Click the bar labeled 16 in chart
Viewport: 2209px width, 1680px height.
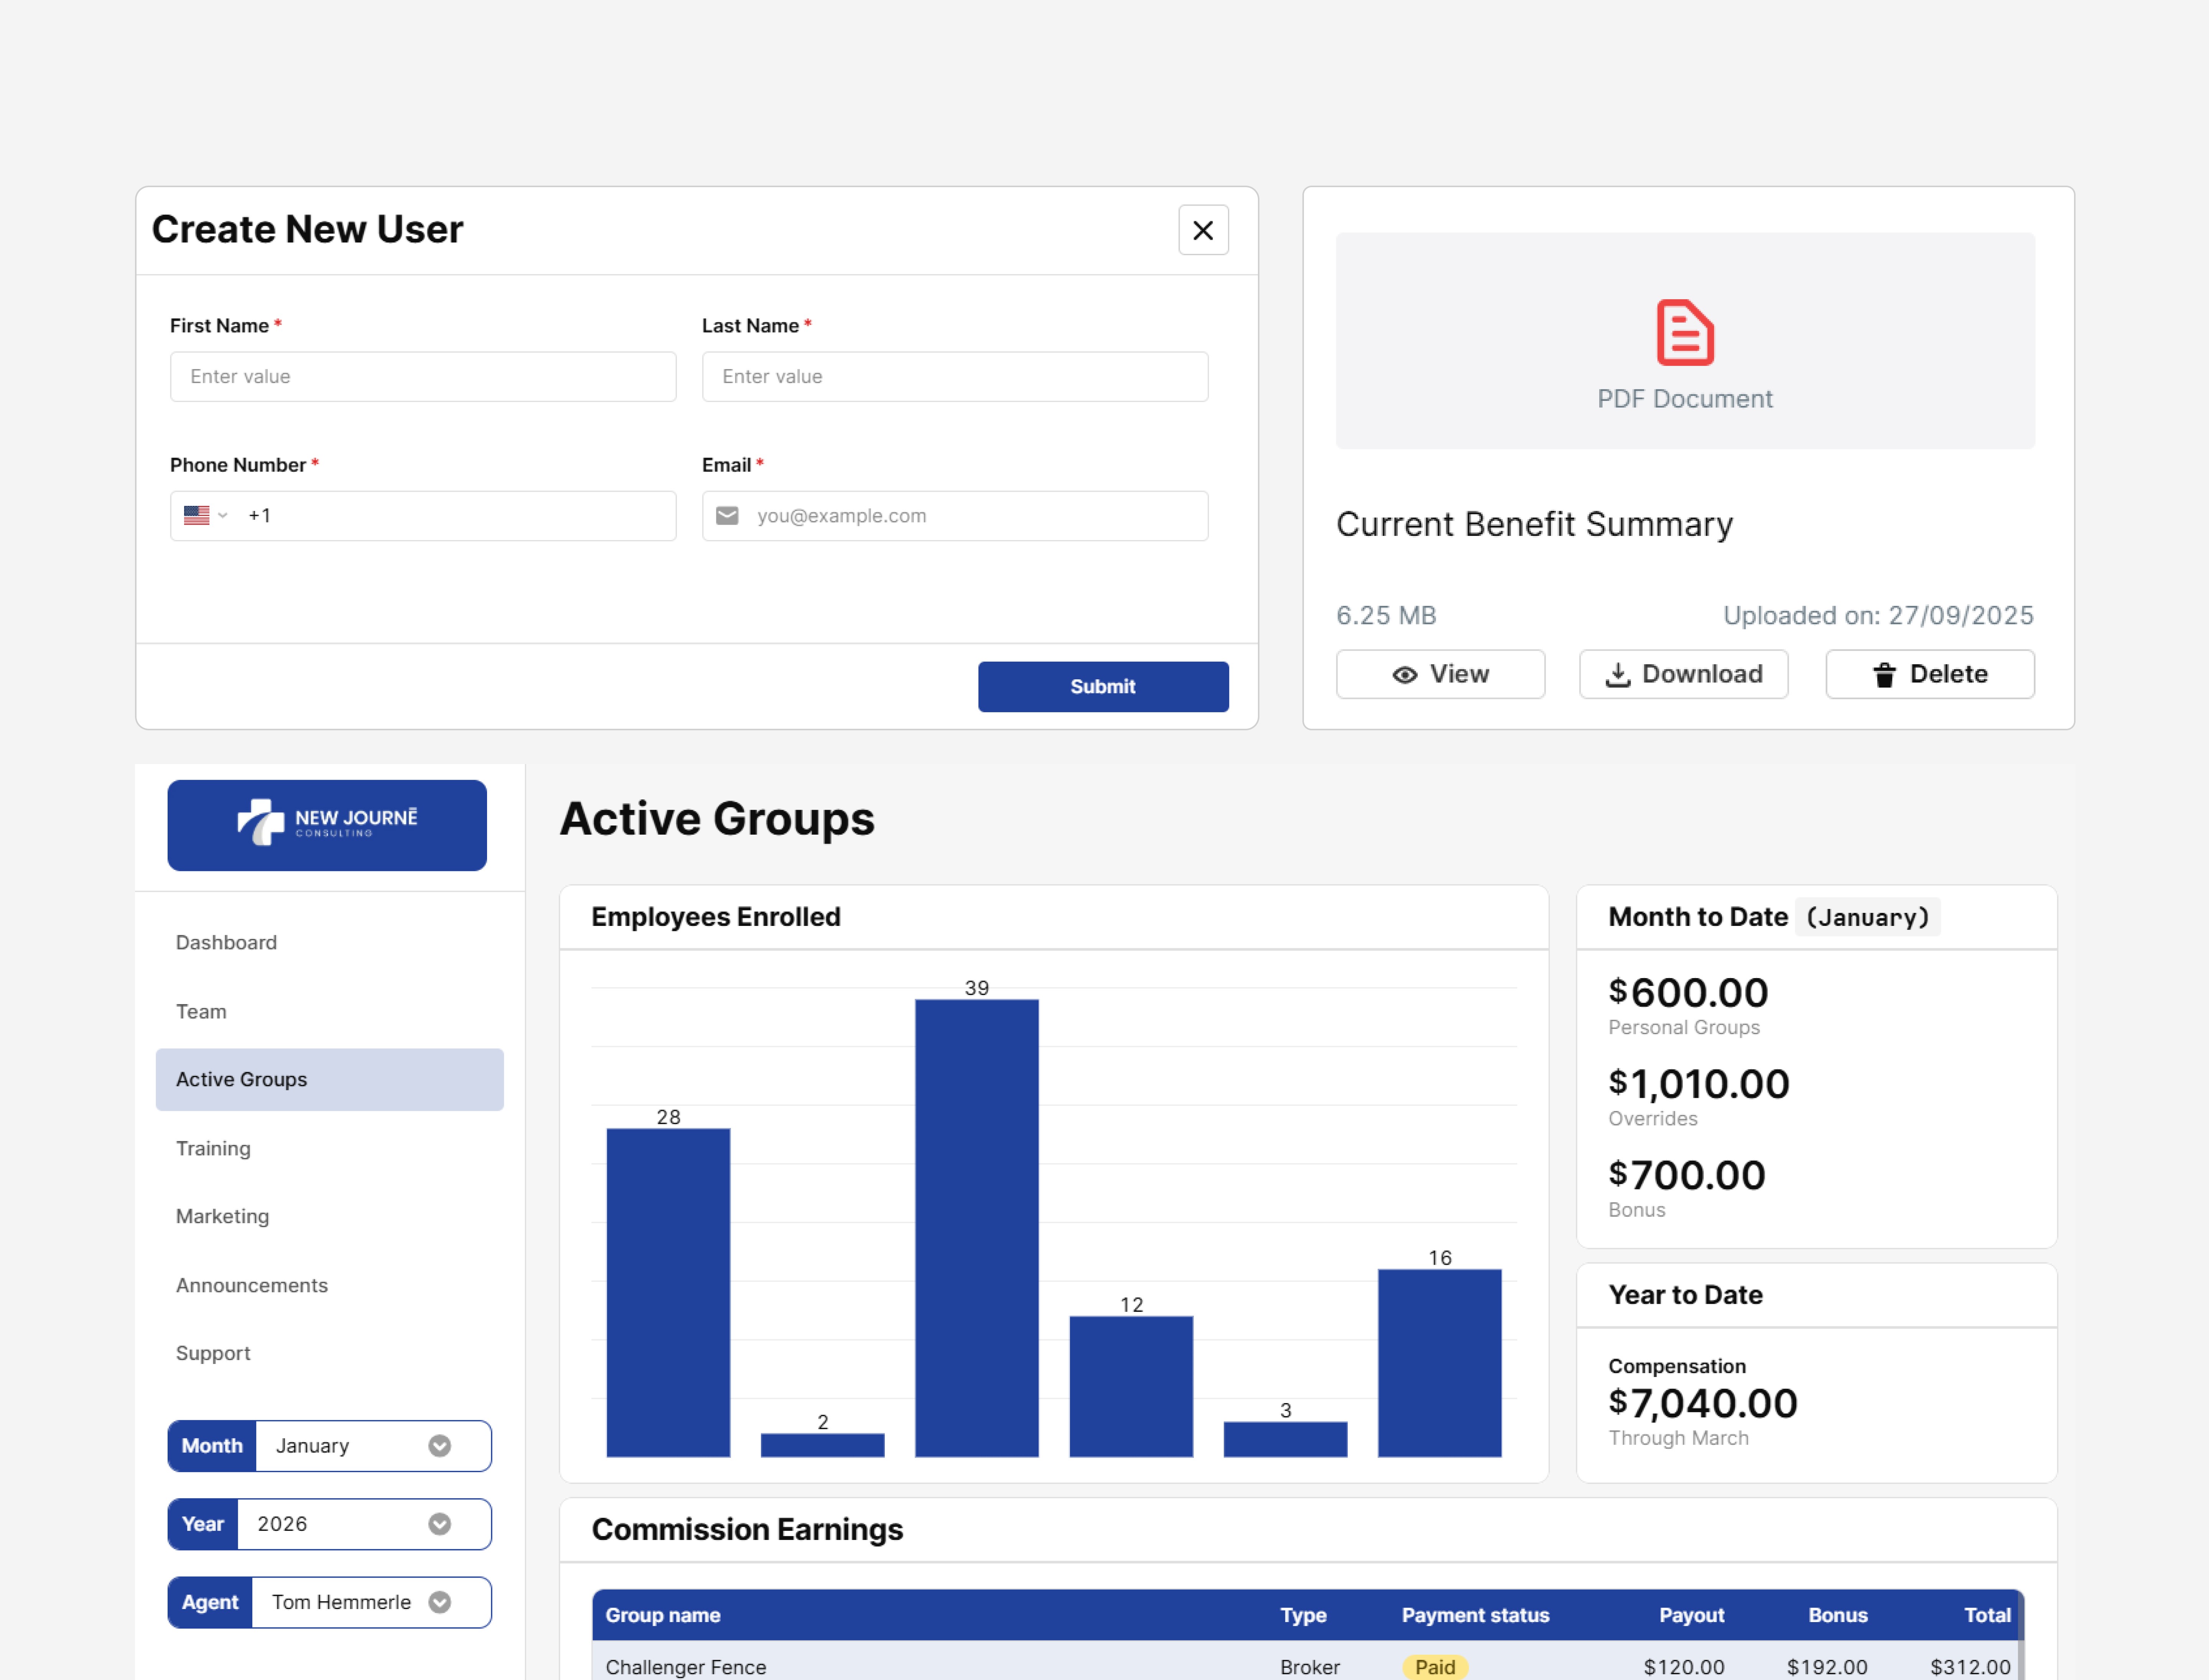point(1440,1363)
